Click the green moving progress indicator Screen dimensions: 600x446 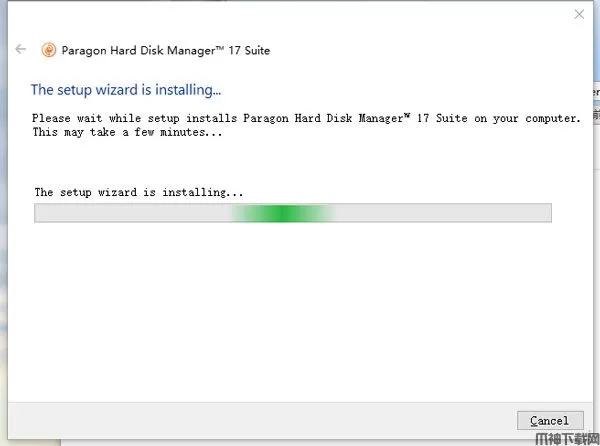(x=283, y=213)
